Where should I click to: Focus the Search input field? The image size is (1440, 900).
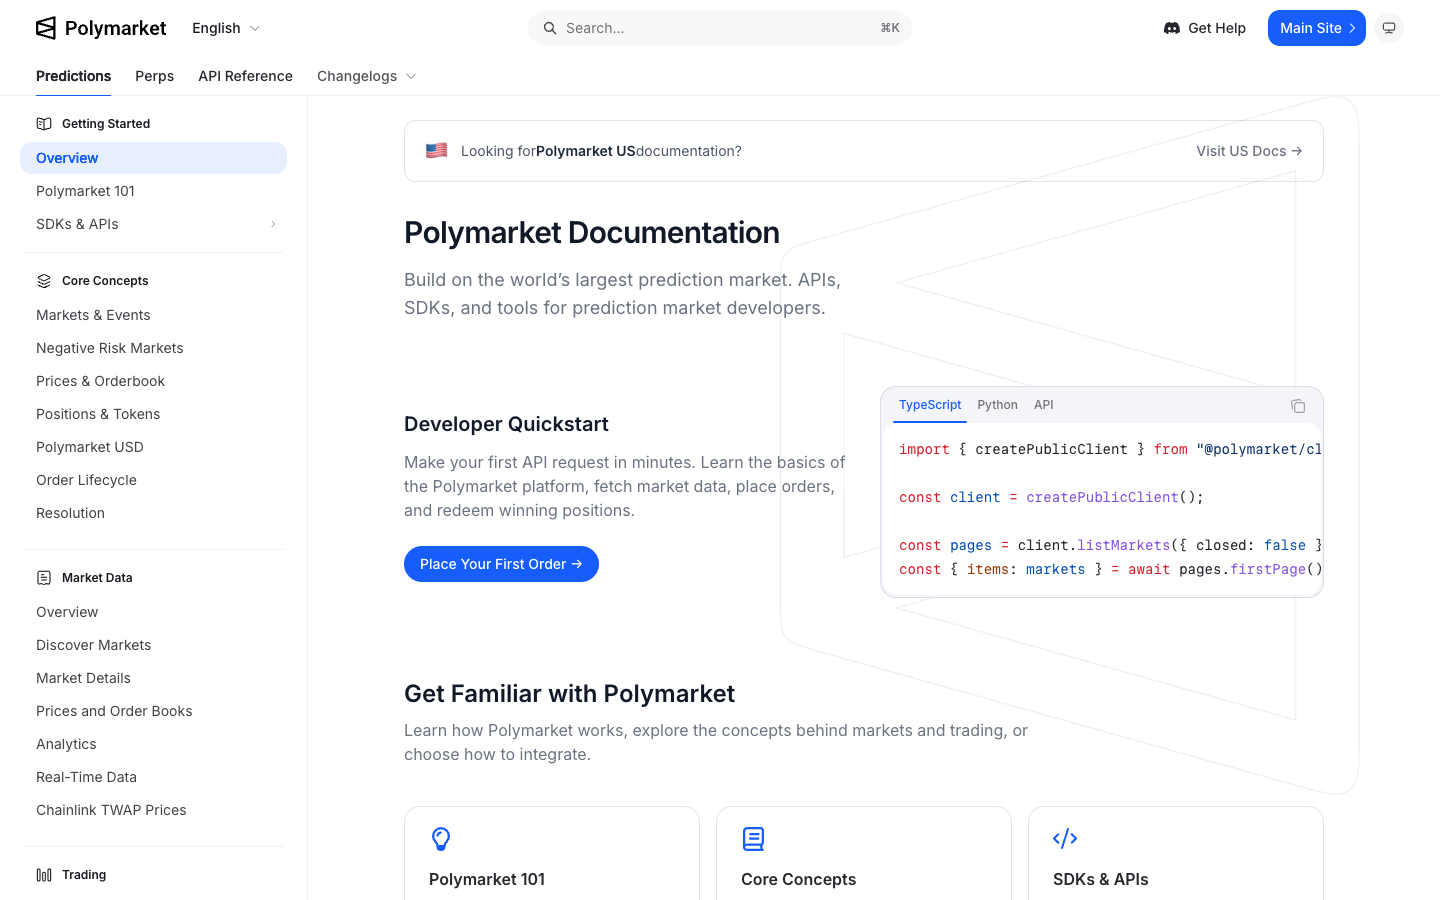[720, 28]
